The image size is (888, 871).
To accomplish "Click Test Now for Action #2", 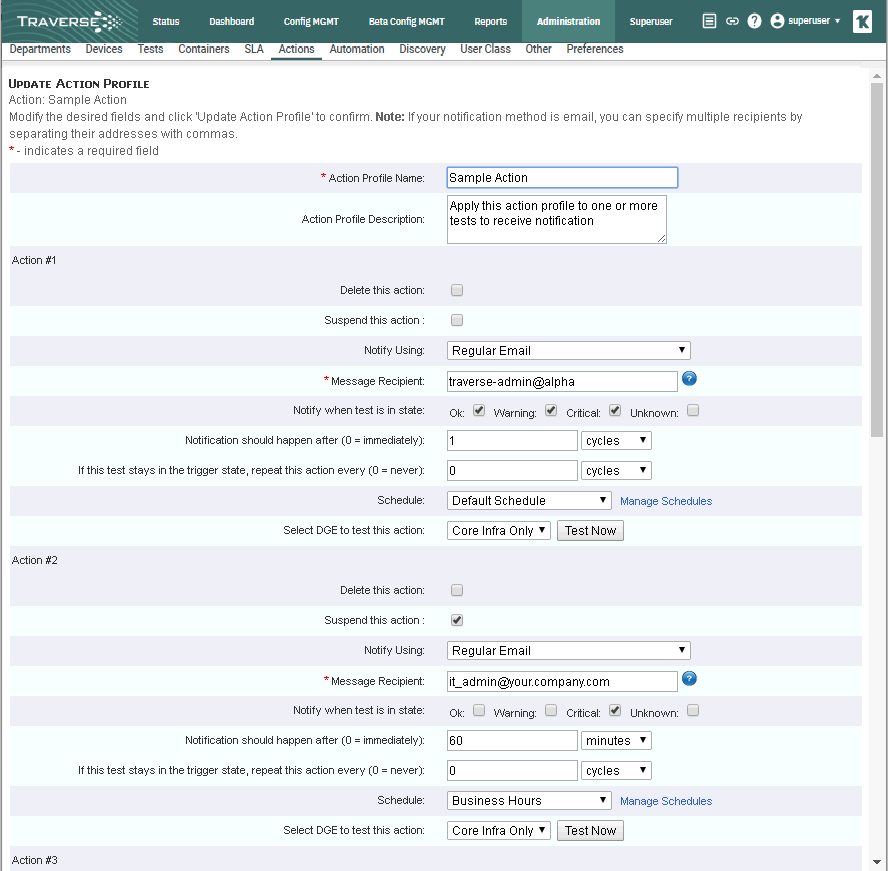I will point(590,831).
